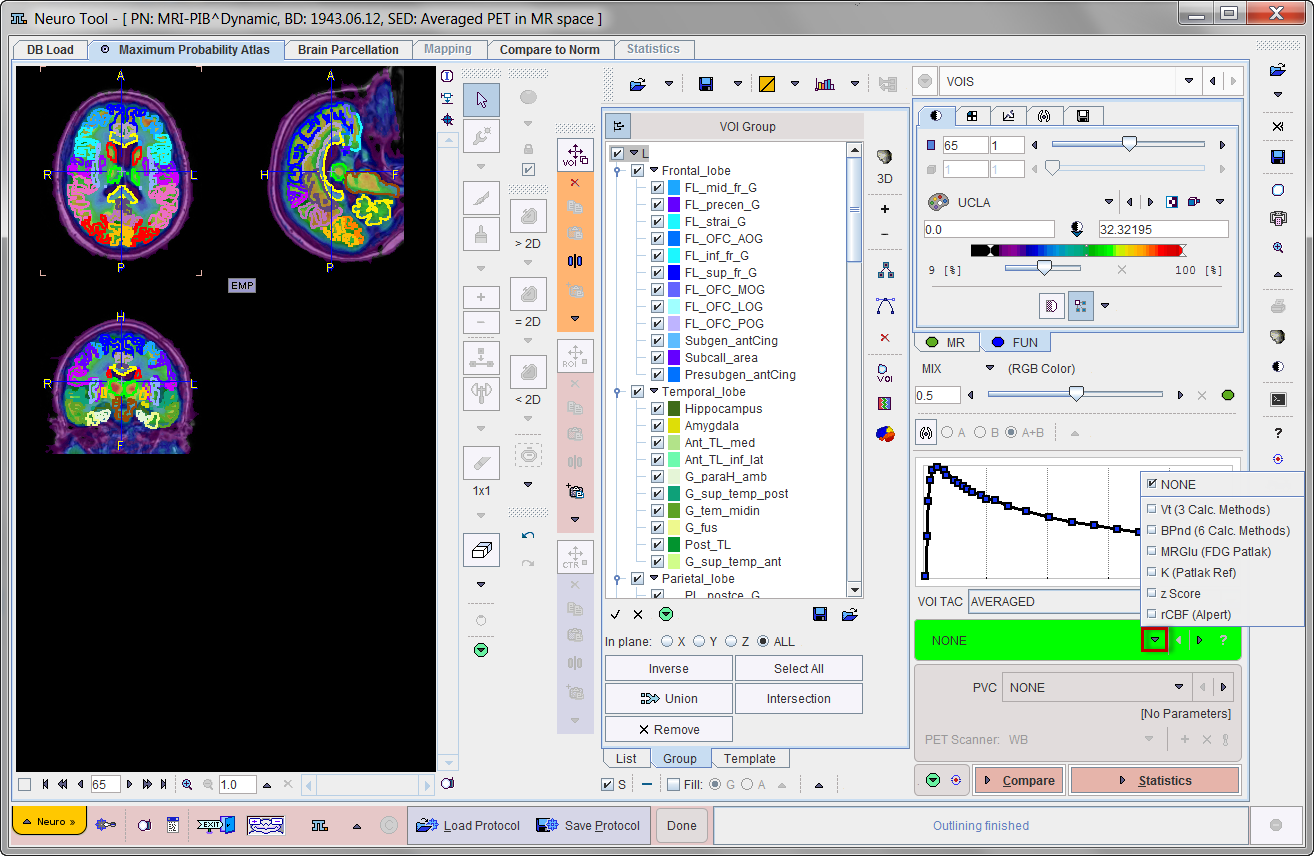Viewport: 1314px width, 856px height.
Task: Click the save VOI diskette icon
Action: coord(706,84)
